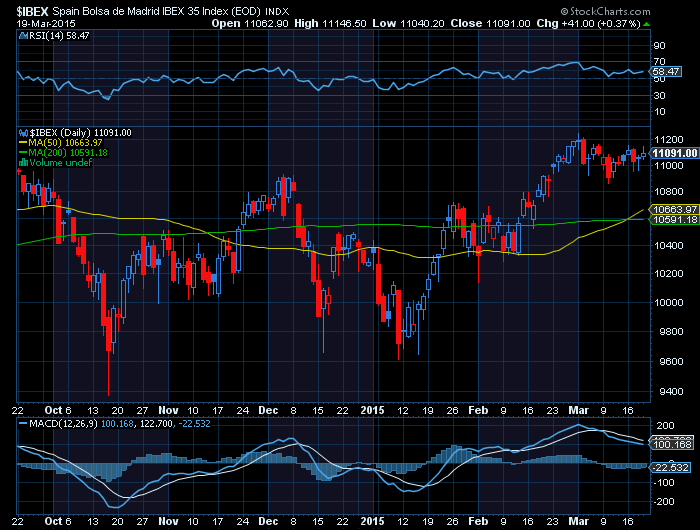The image size is (700, 530).
Task: Click the MA(200) 10591.18 legend entry
Action: (x=63, y=153)
